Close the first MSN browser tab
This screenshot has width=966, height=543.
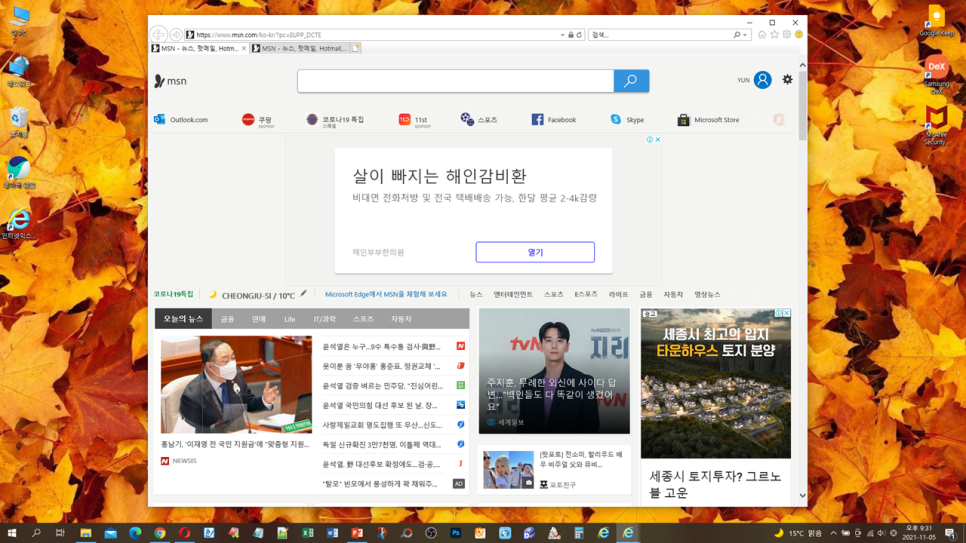pos(244,48)
